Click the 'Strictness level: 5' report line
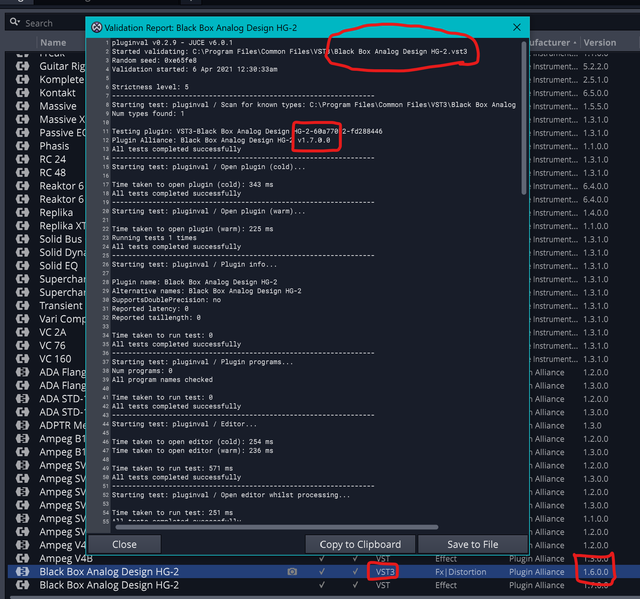 150,87
